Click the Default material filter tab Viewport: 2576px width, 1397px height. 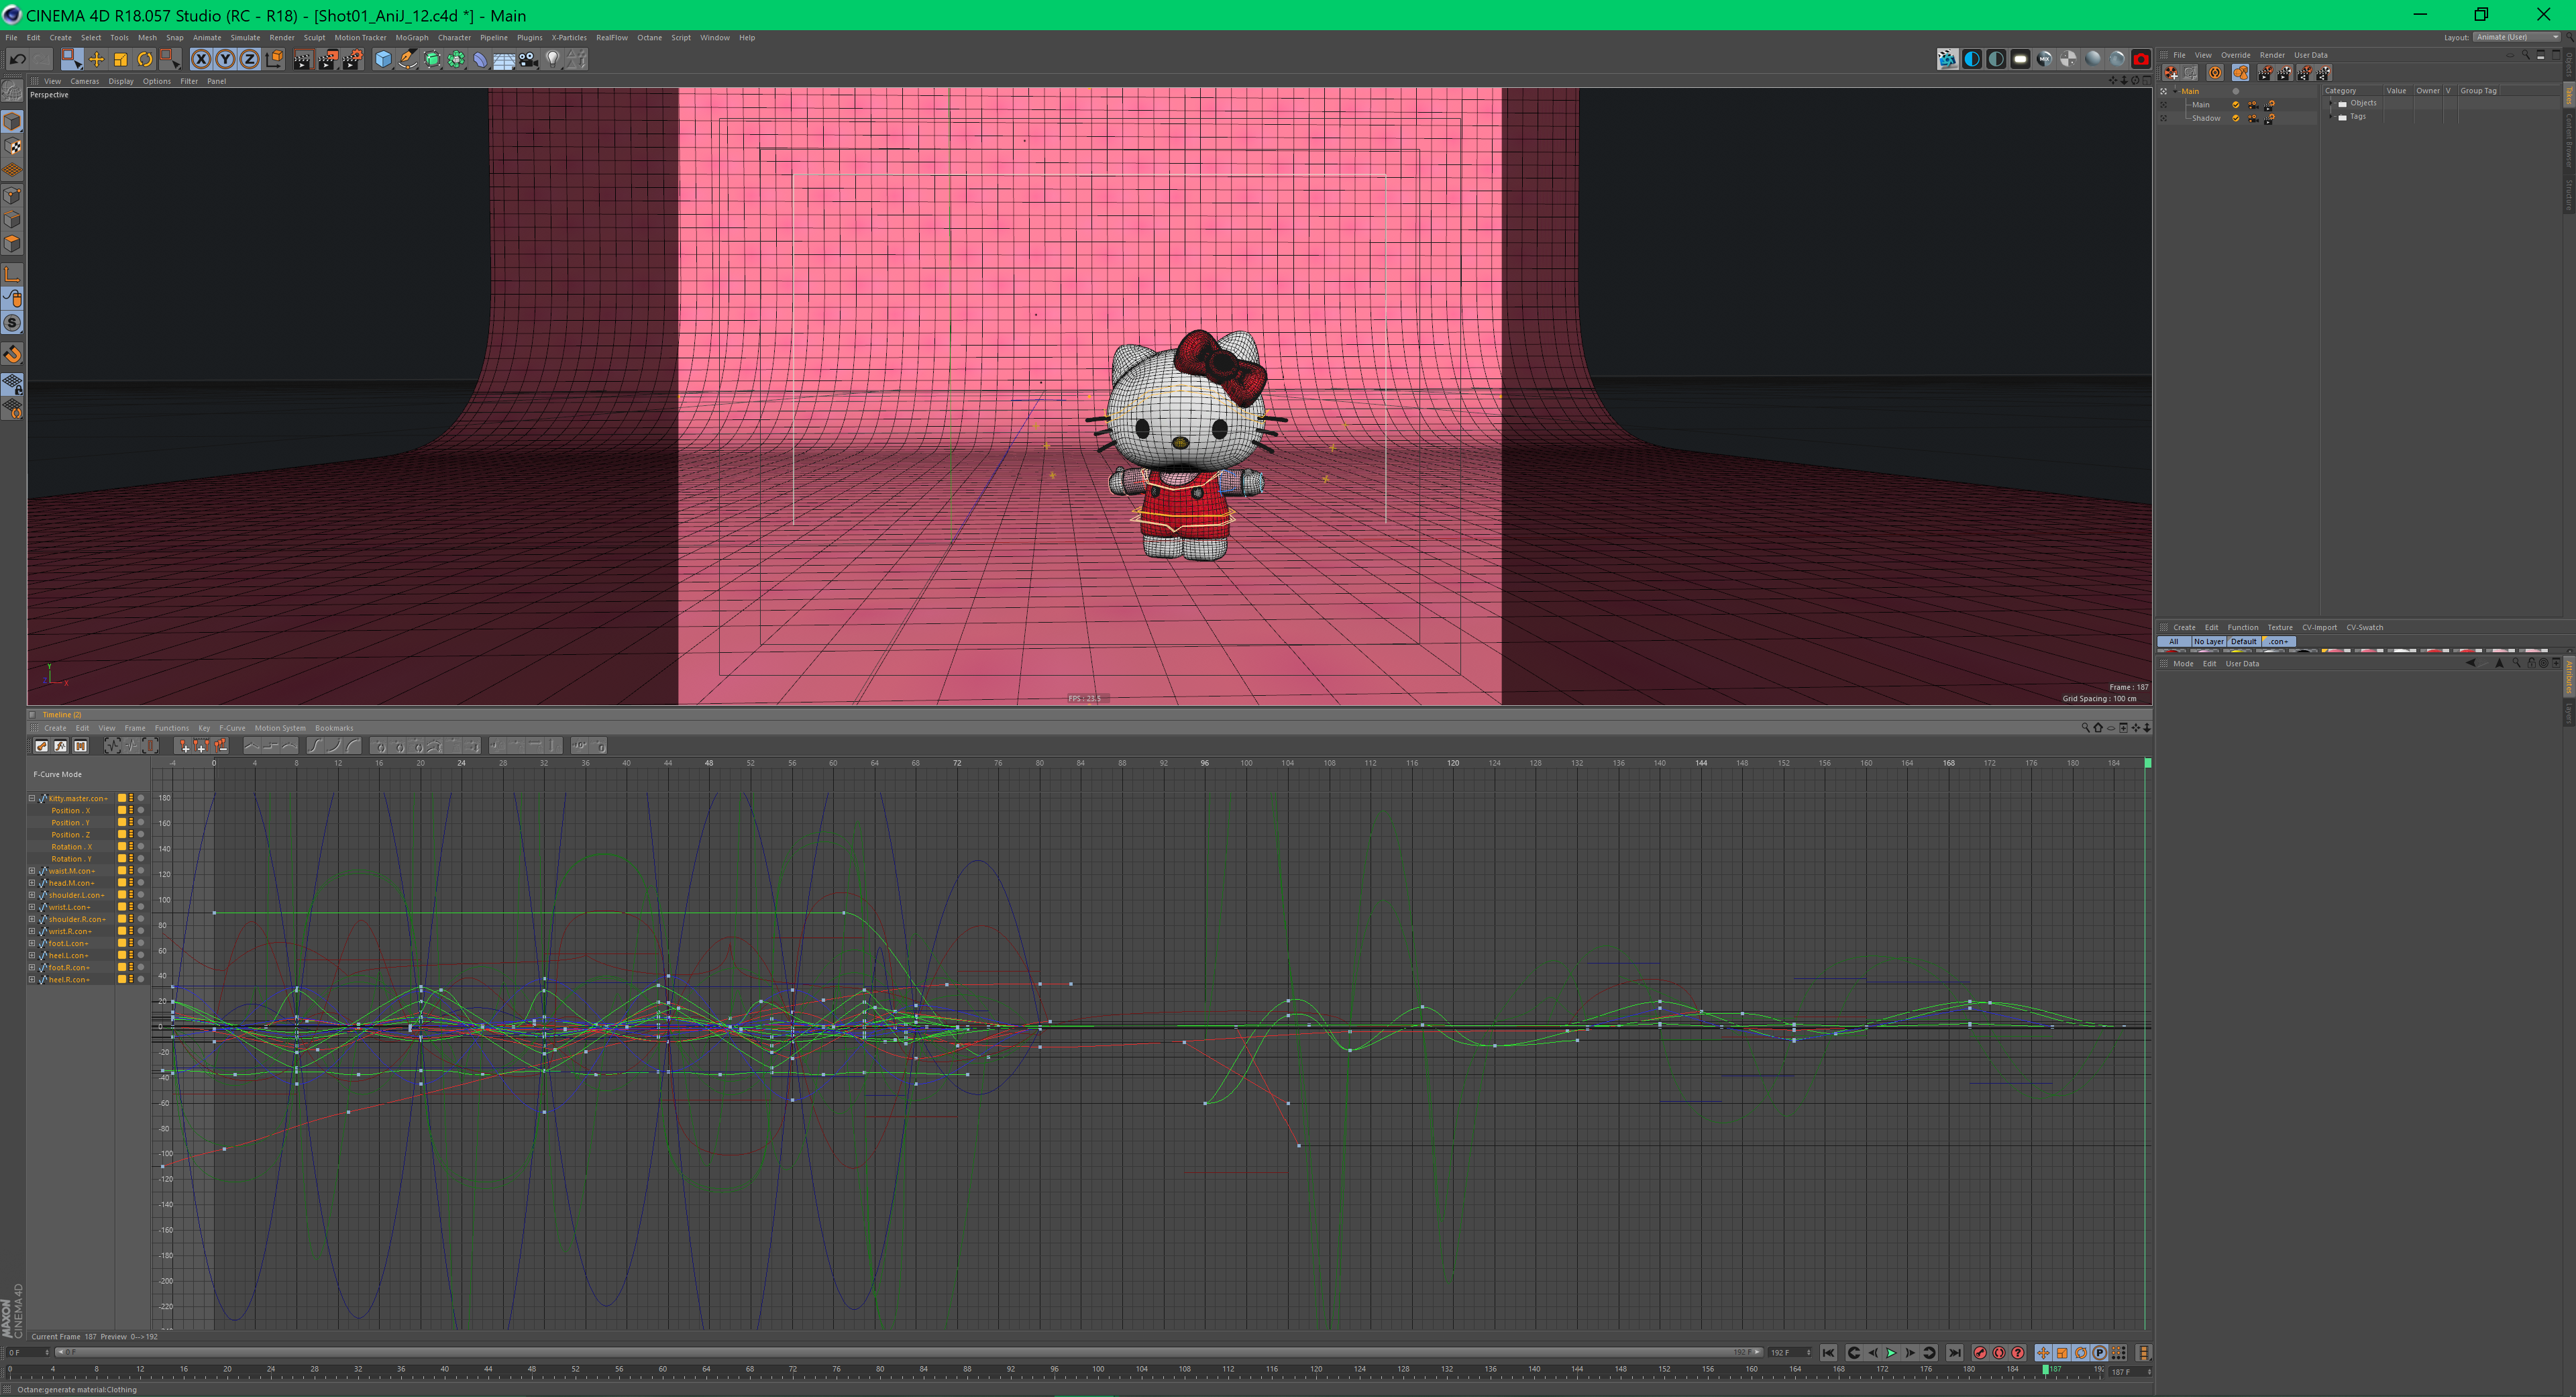[2244, 642]
